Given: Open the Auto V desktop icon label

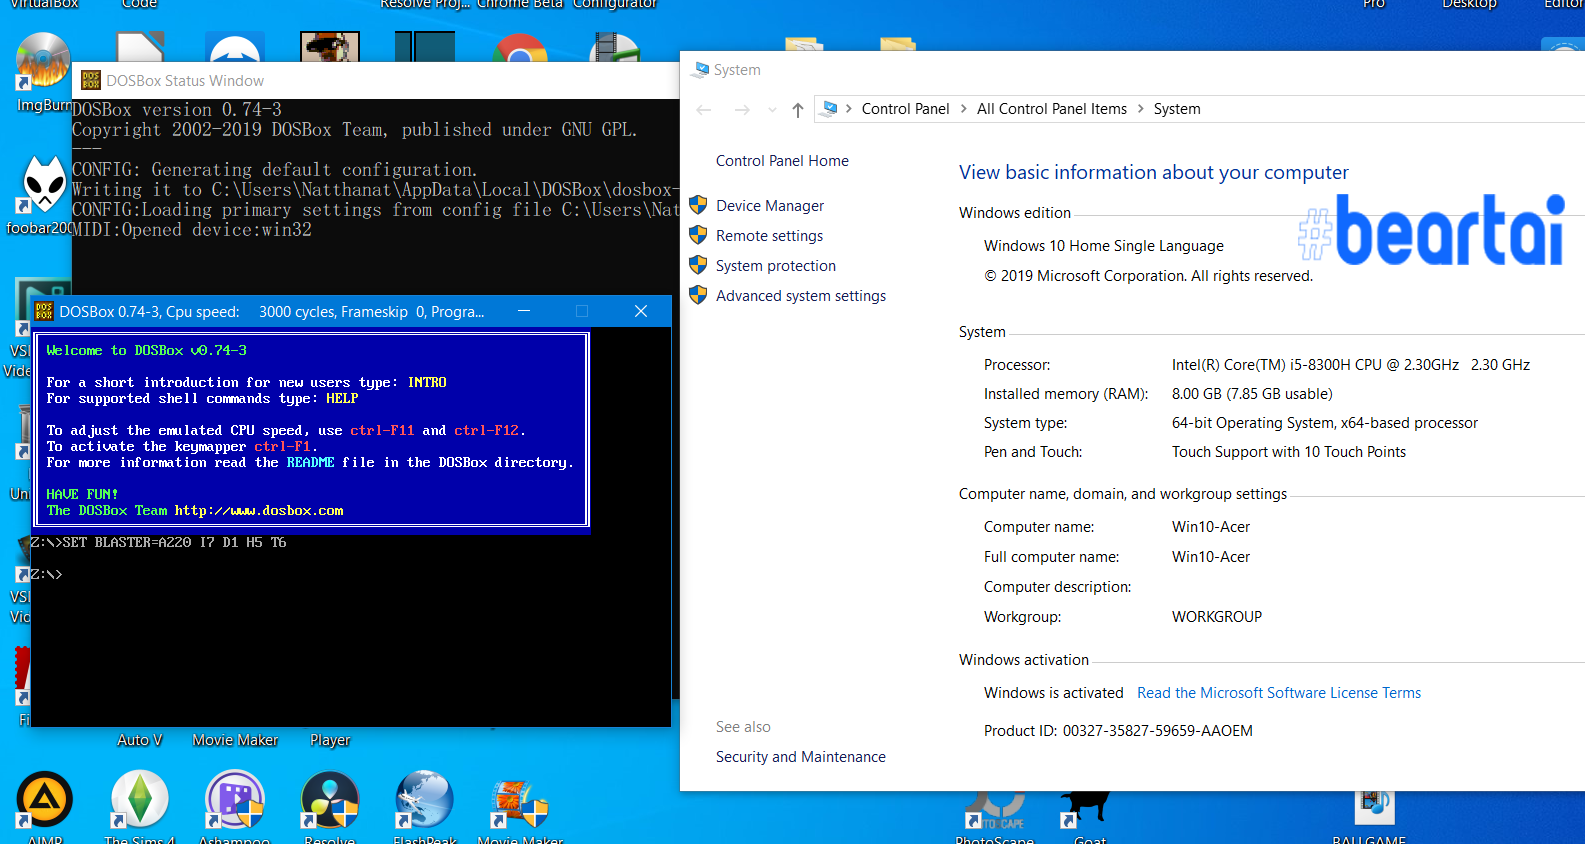Looking at the screenshot, I should pos(140,740).
